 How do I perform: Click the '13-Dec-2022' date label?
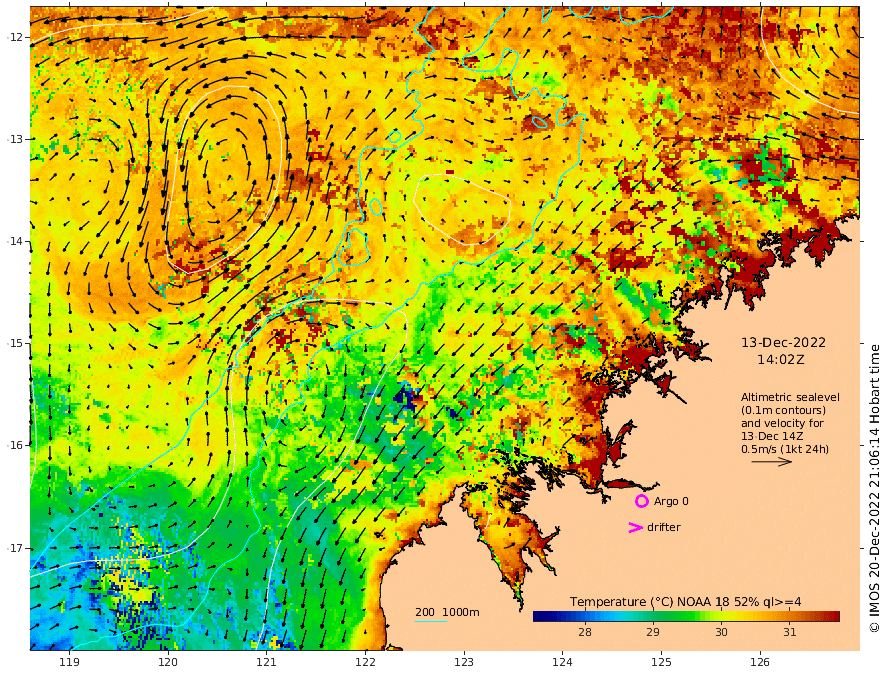coord(783,343)
